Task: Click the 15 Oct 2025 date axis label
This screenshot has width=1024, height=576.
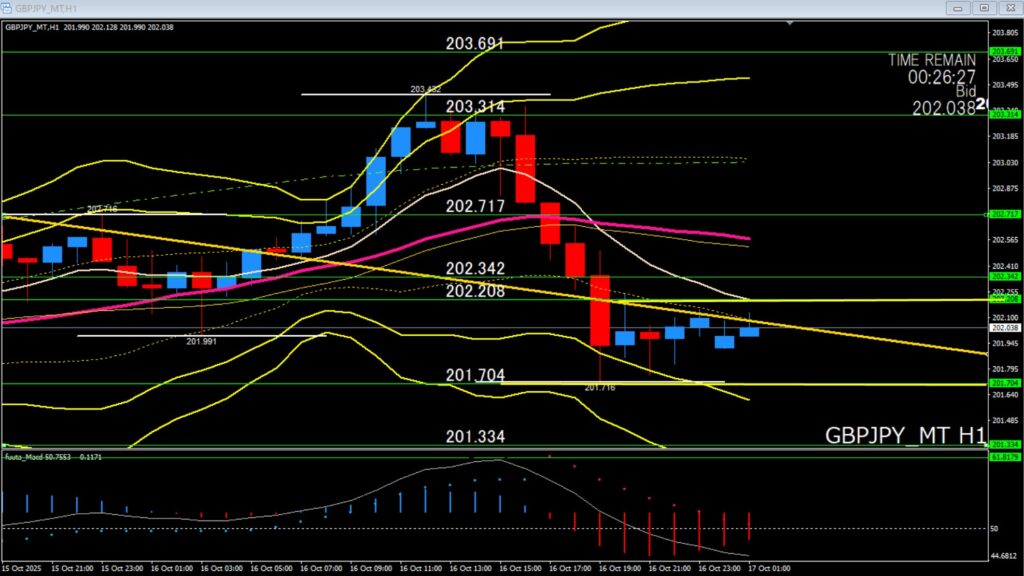Action: click(x=22, y=568)
